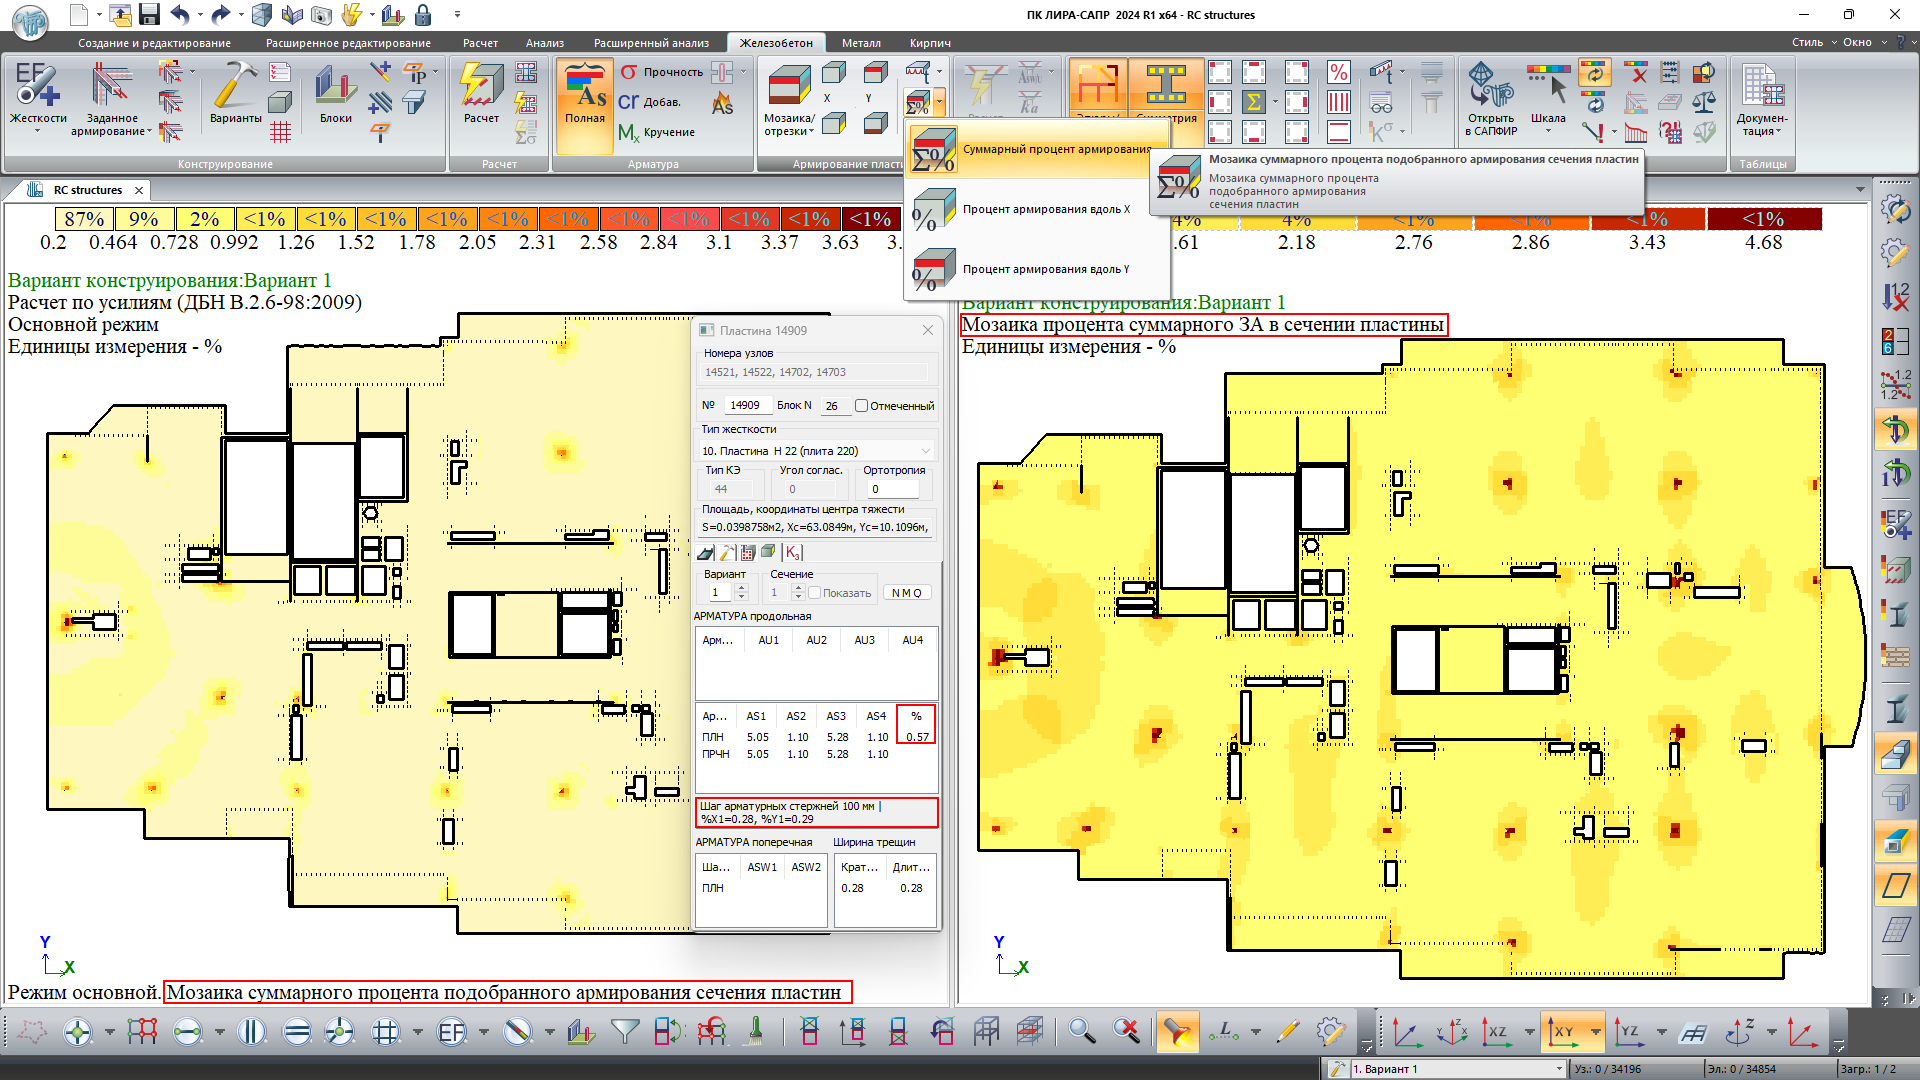Toggle XY projection view button
This screenshot has width=1920, height=1080.
click(x=1563, y=1031)
